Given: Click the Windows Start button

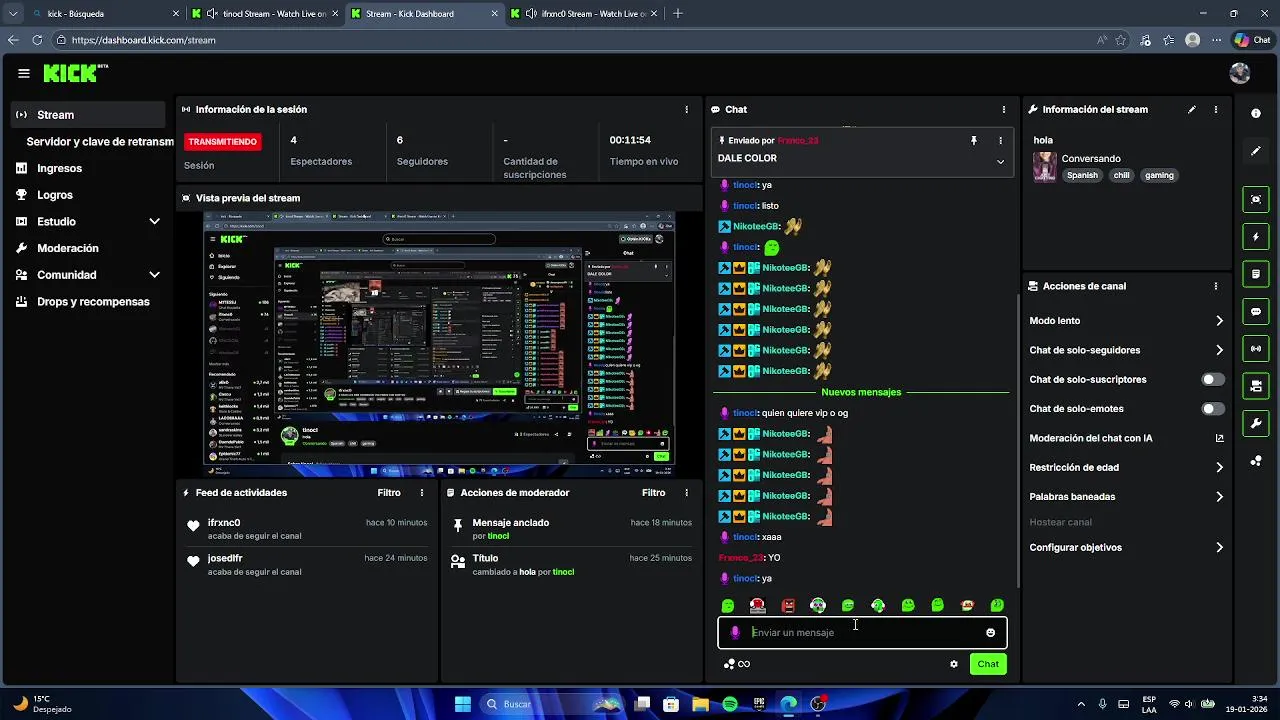Looking at the screenshot, I should tap(463, 704).
